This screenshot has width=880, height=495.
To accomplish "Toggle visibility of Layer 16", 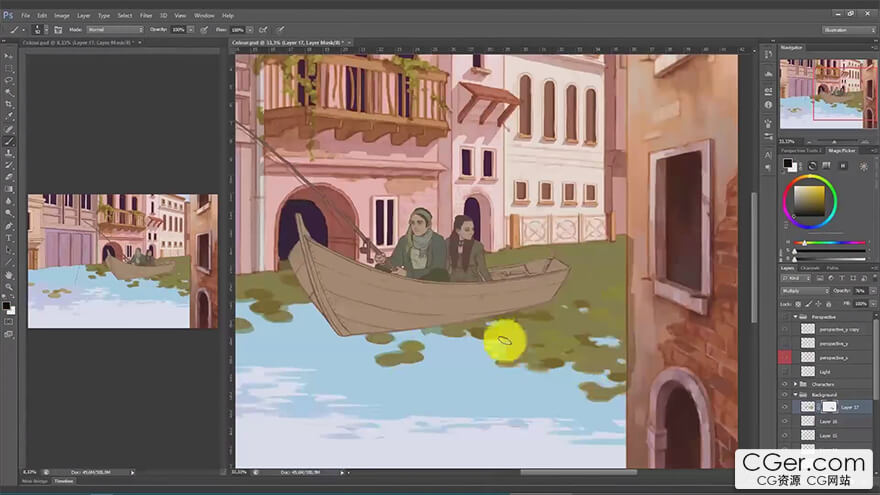I will click(x=785, y=421).
